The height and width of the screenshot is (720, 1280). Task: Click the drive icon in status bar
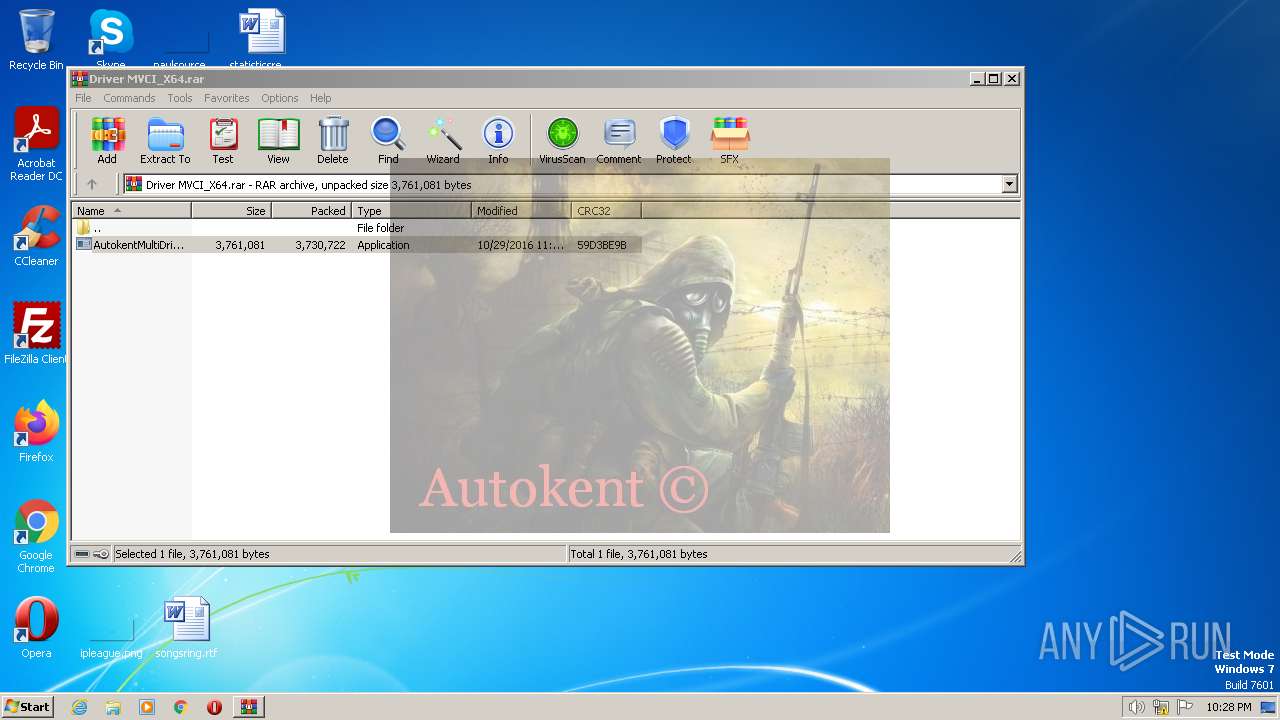pos(82,554)
